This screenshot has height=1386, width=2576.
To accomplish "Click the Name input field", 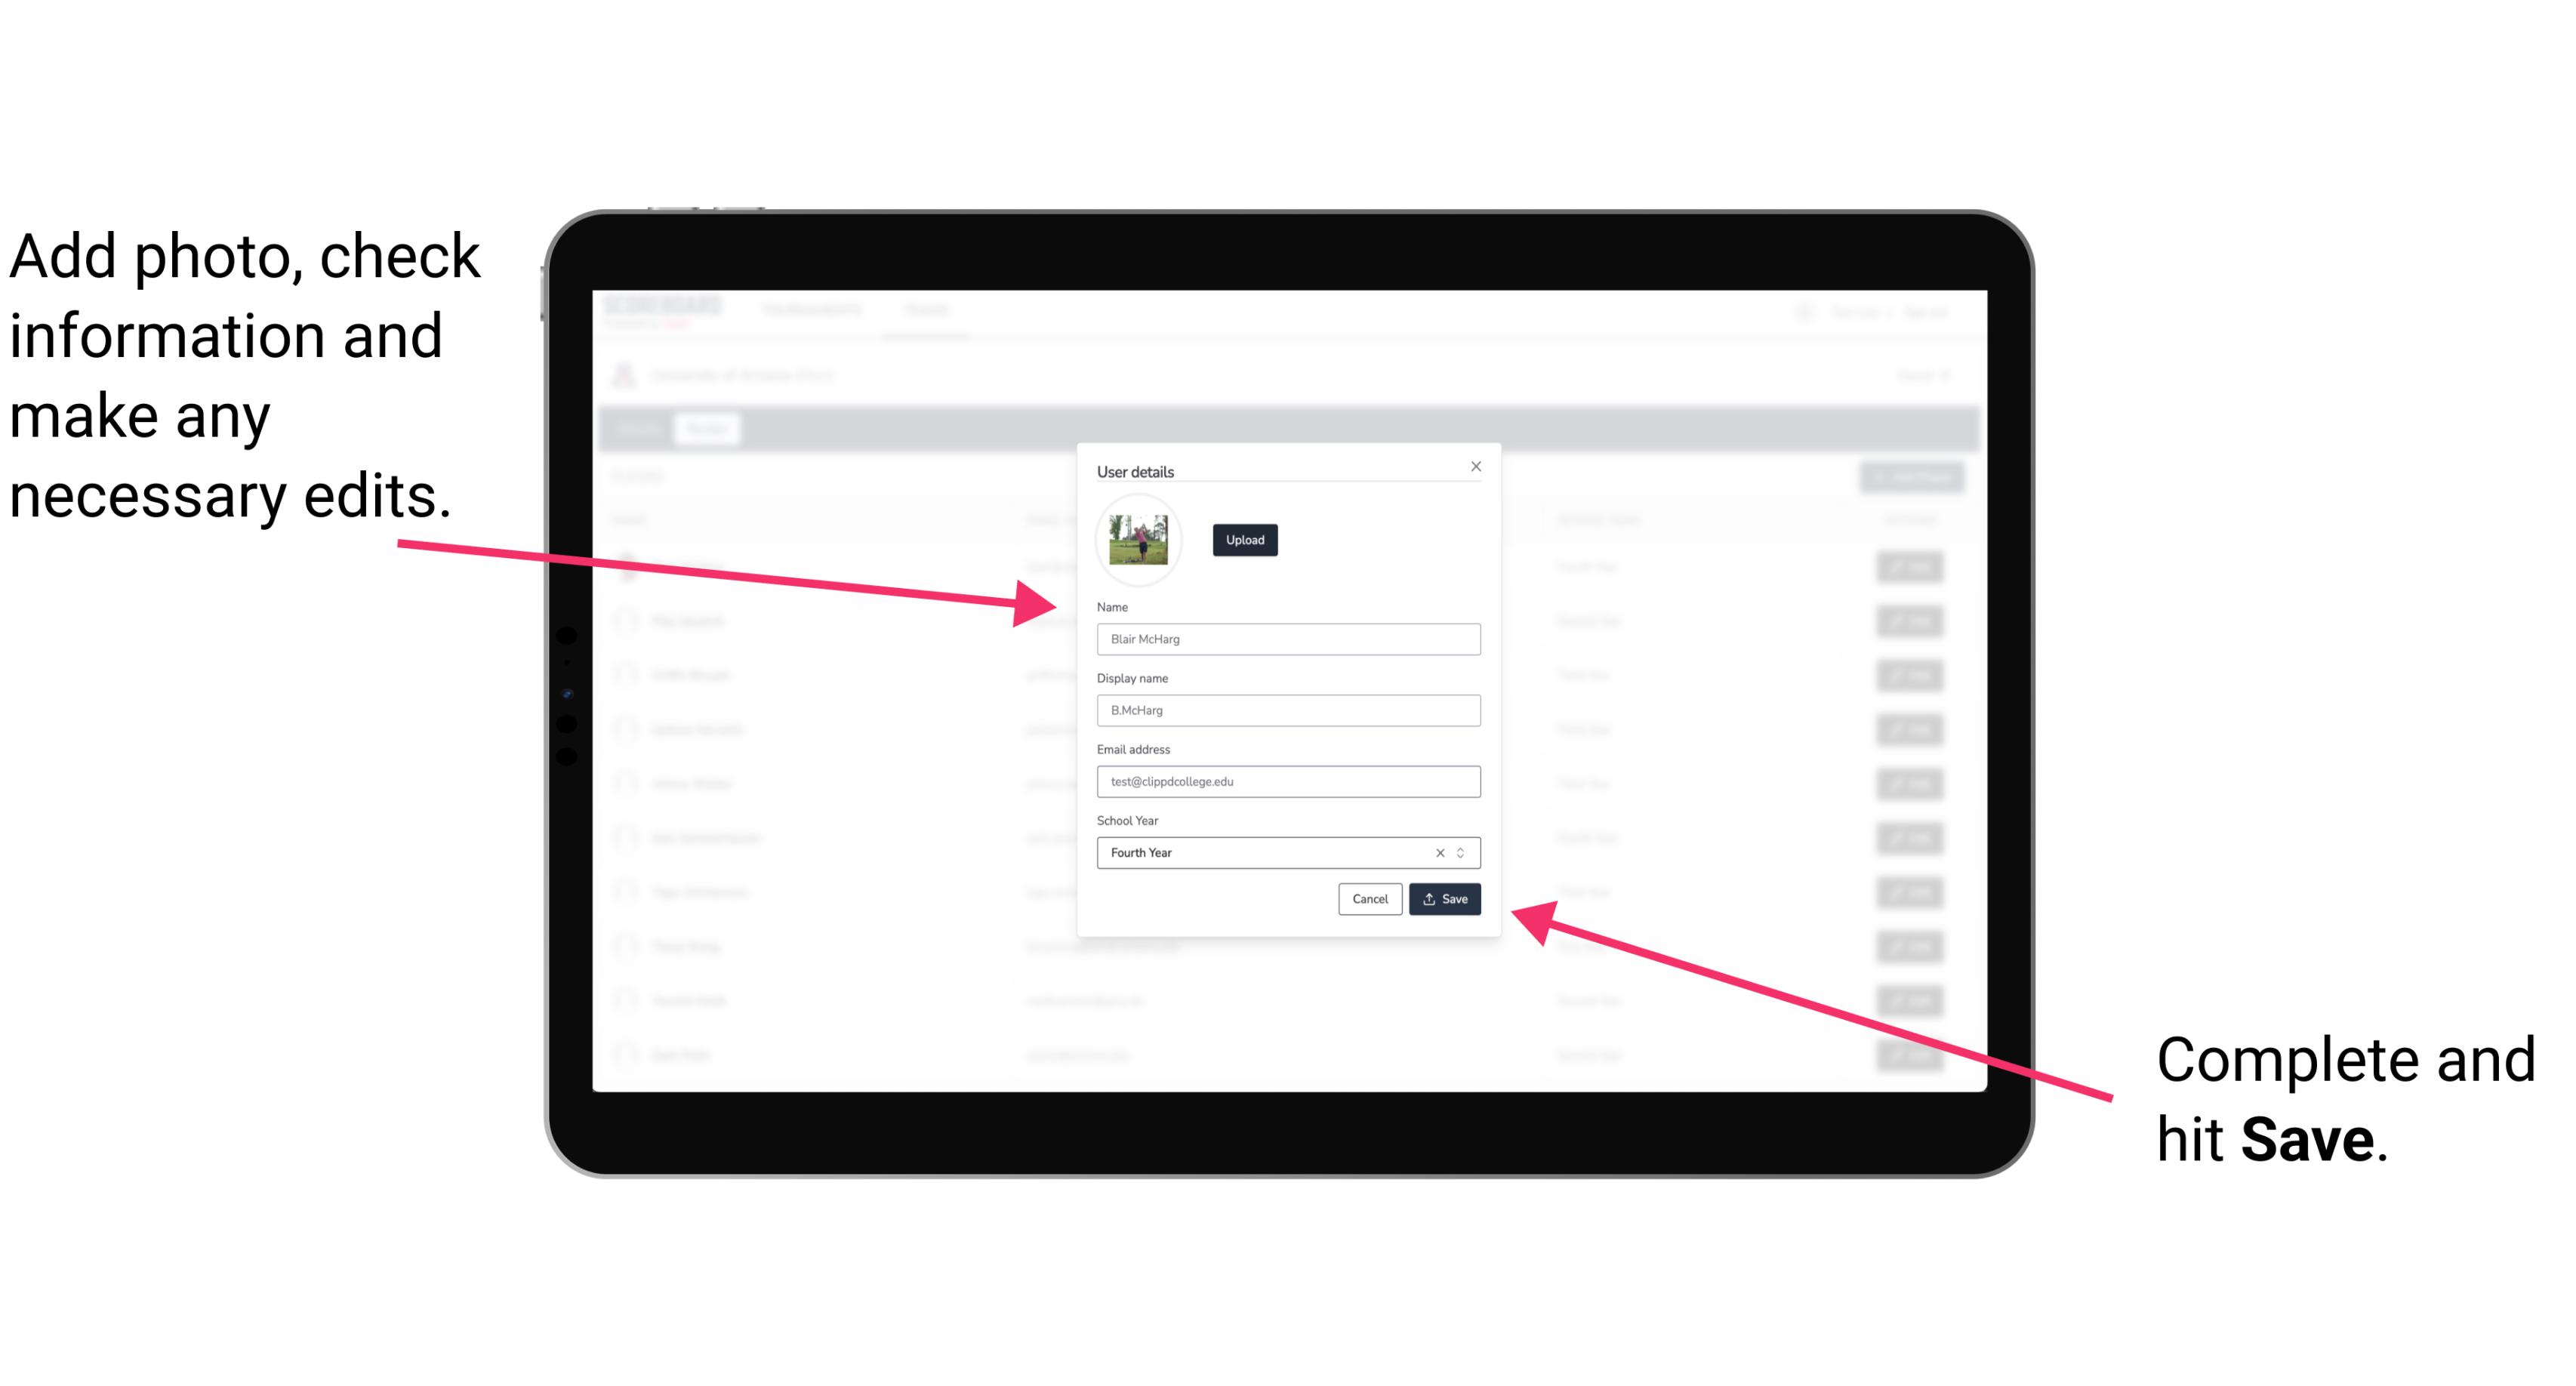I will 1287,639.
